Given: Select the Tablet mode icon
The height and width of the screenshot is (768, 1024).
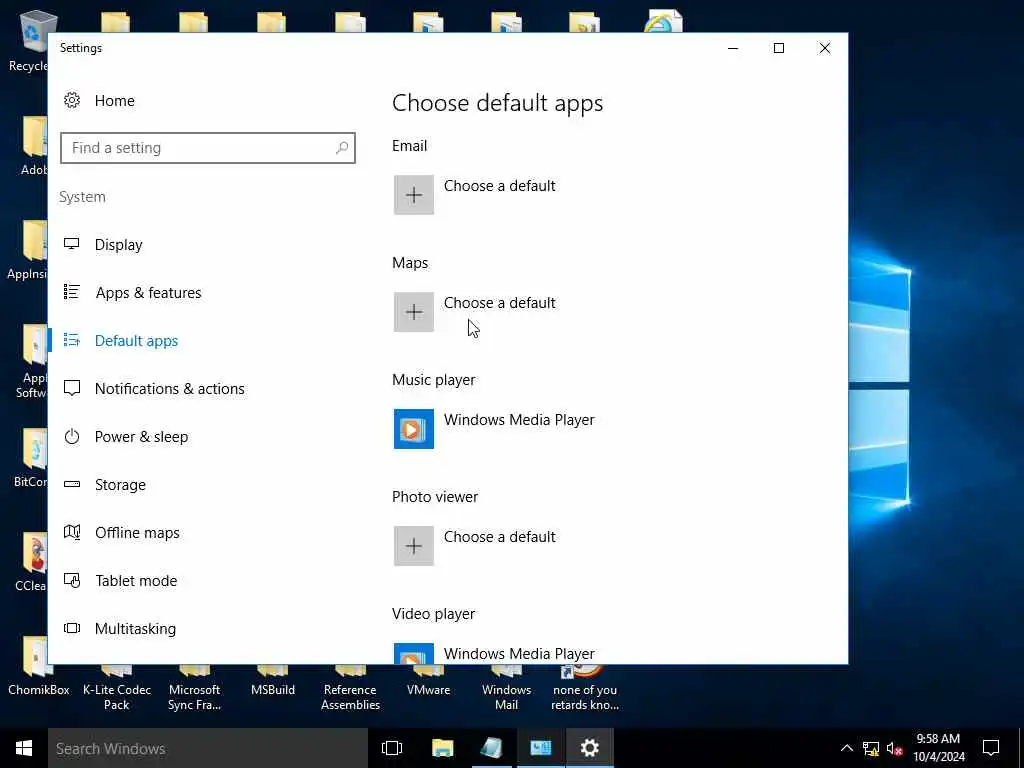Looking at the screenshot, I should (72, 580).
